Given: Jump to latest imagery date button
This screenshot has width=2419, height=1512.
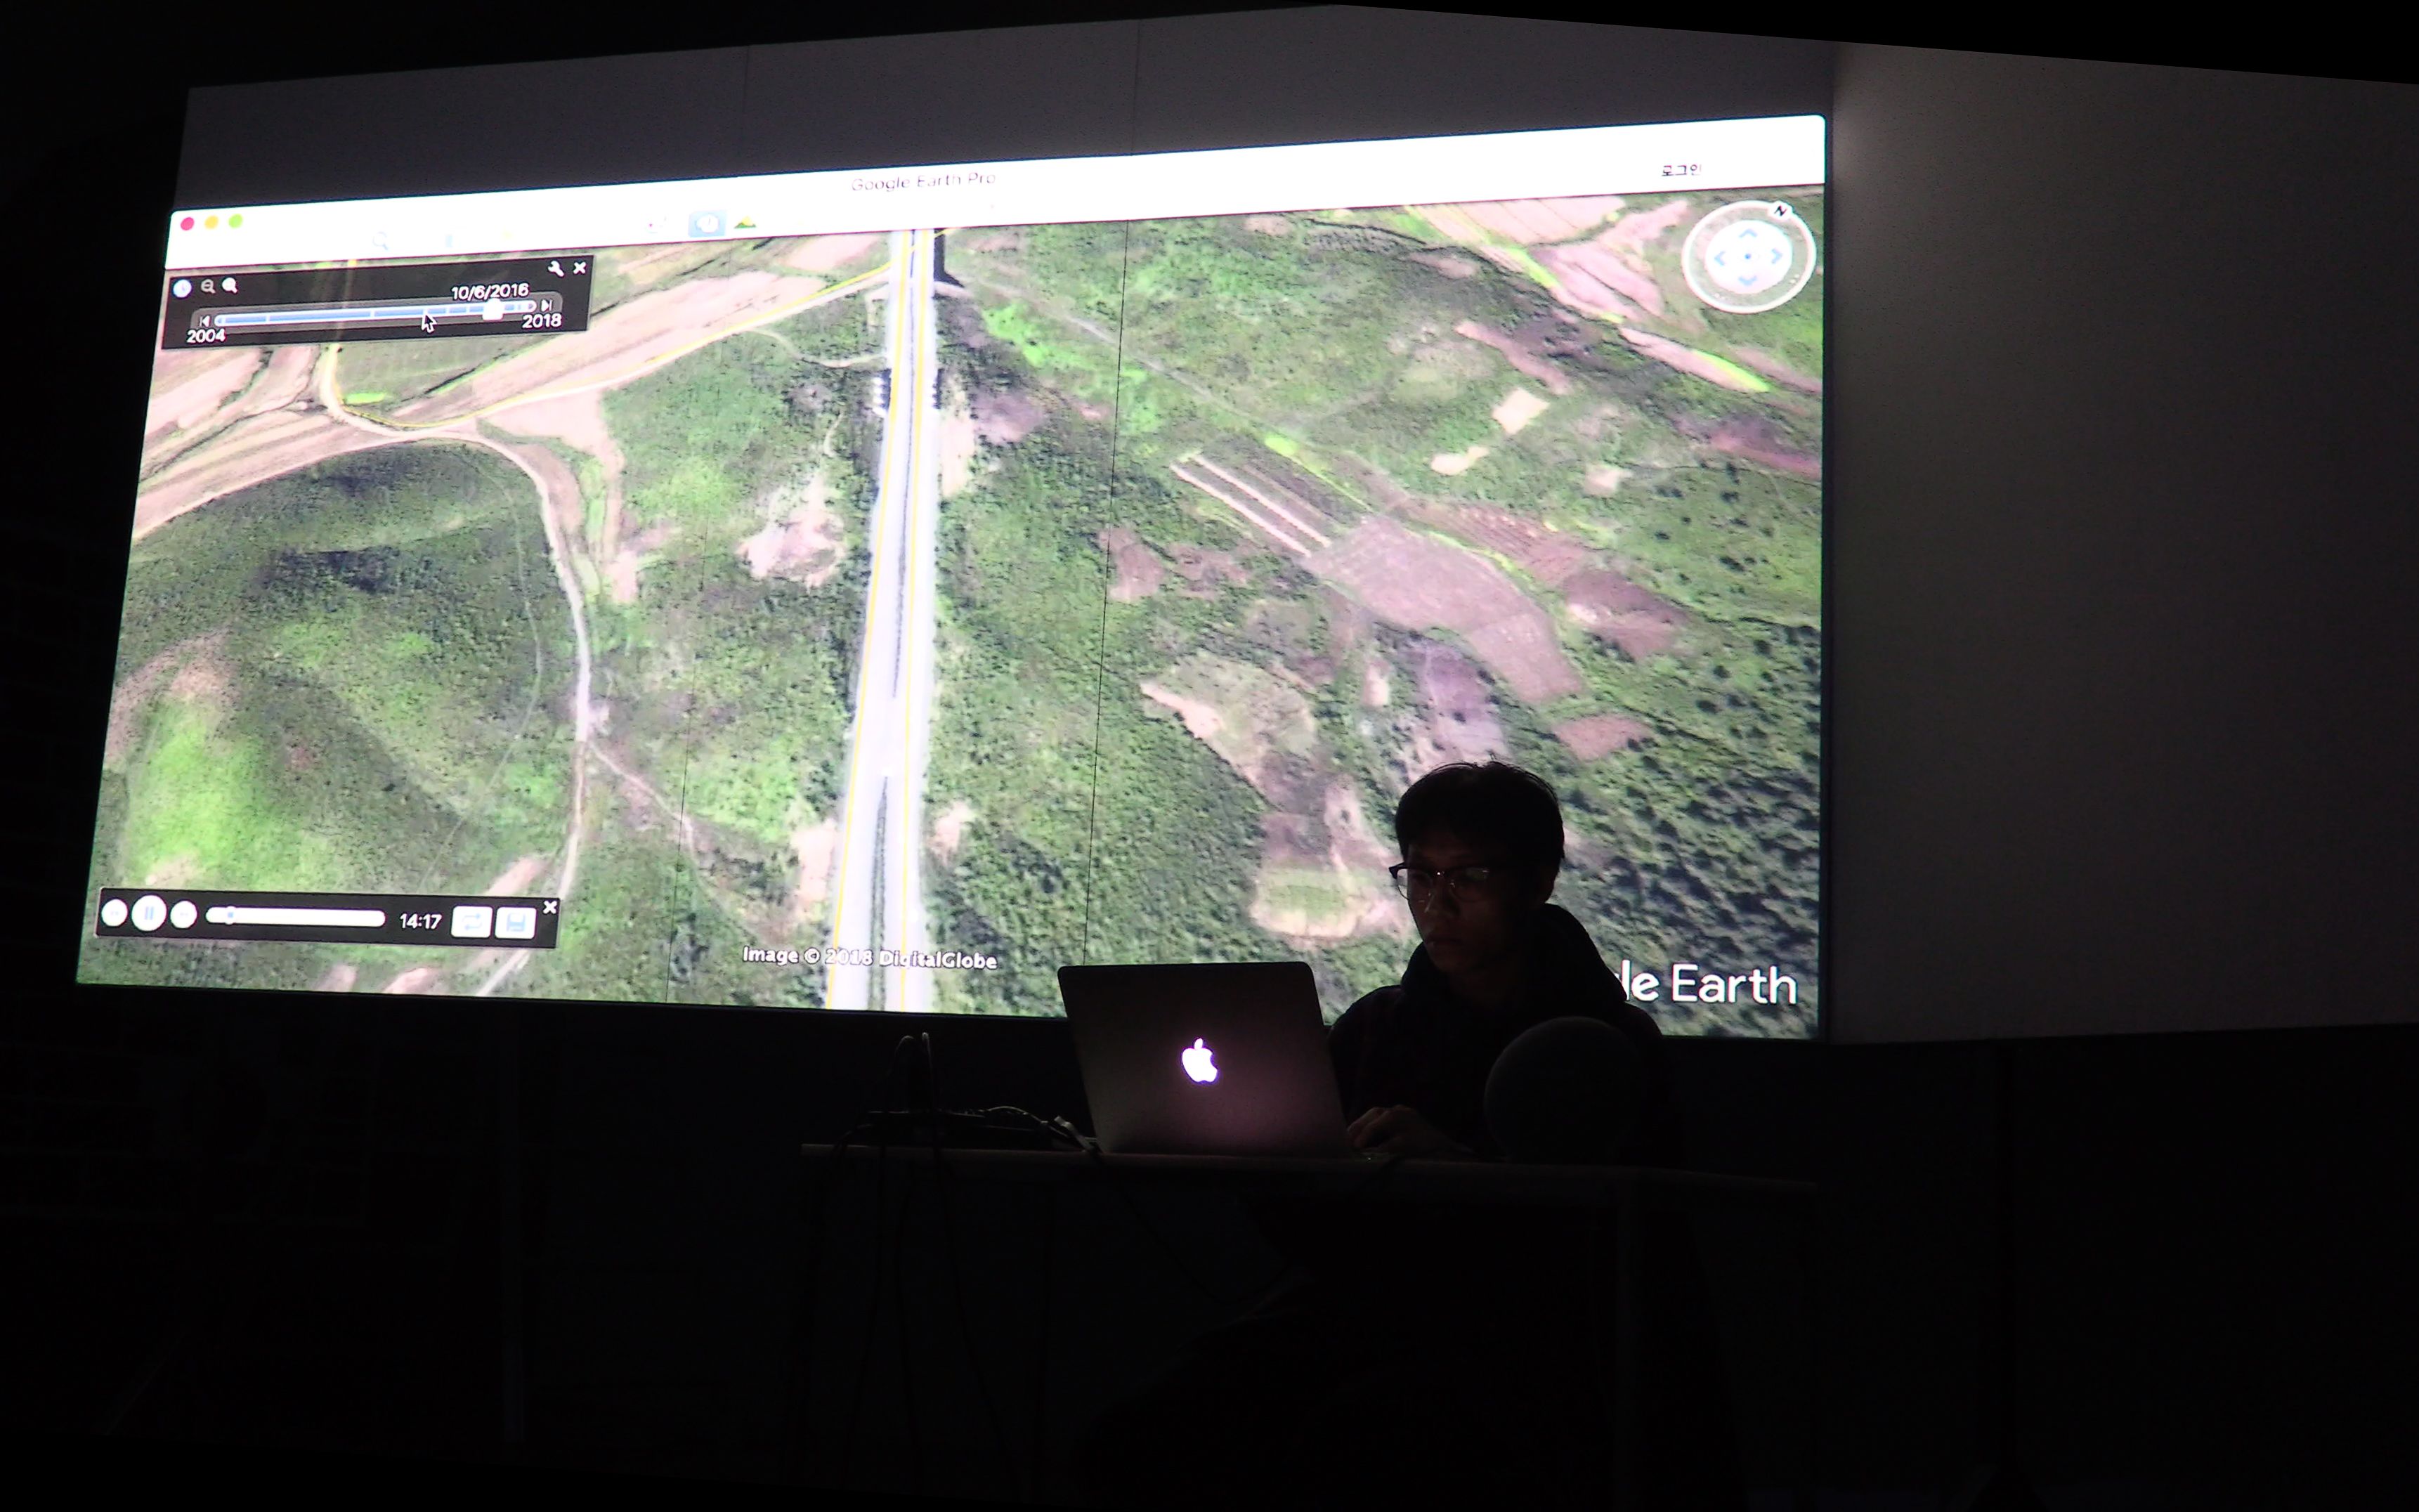Looking at the screenshot, I should coord(546,304).
